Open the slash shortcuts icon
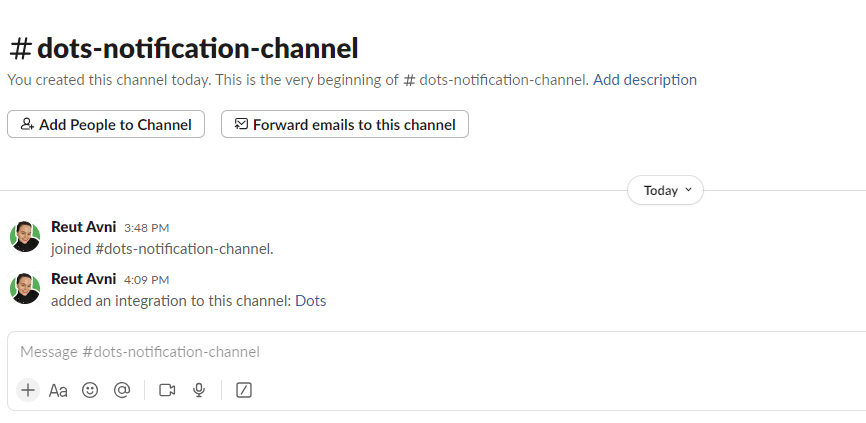This screenshot has height=423, width=866. 244,390
